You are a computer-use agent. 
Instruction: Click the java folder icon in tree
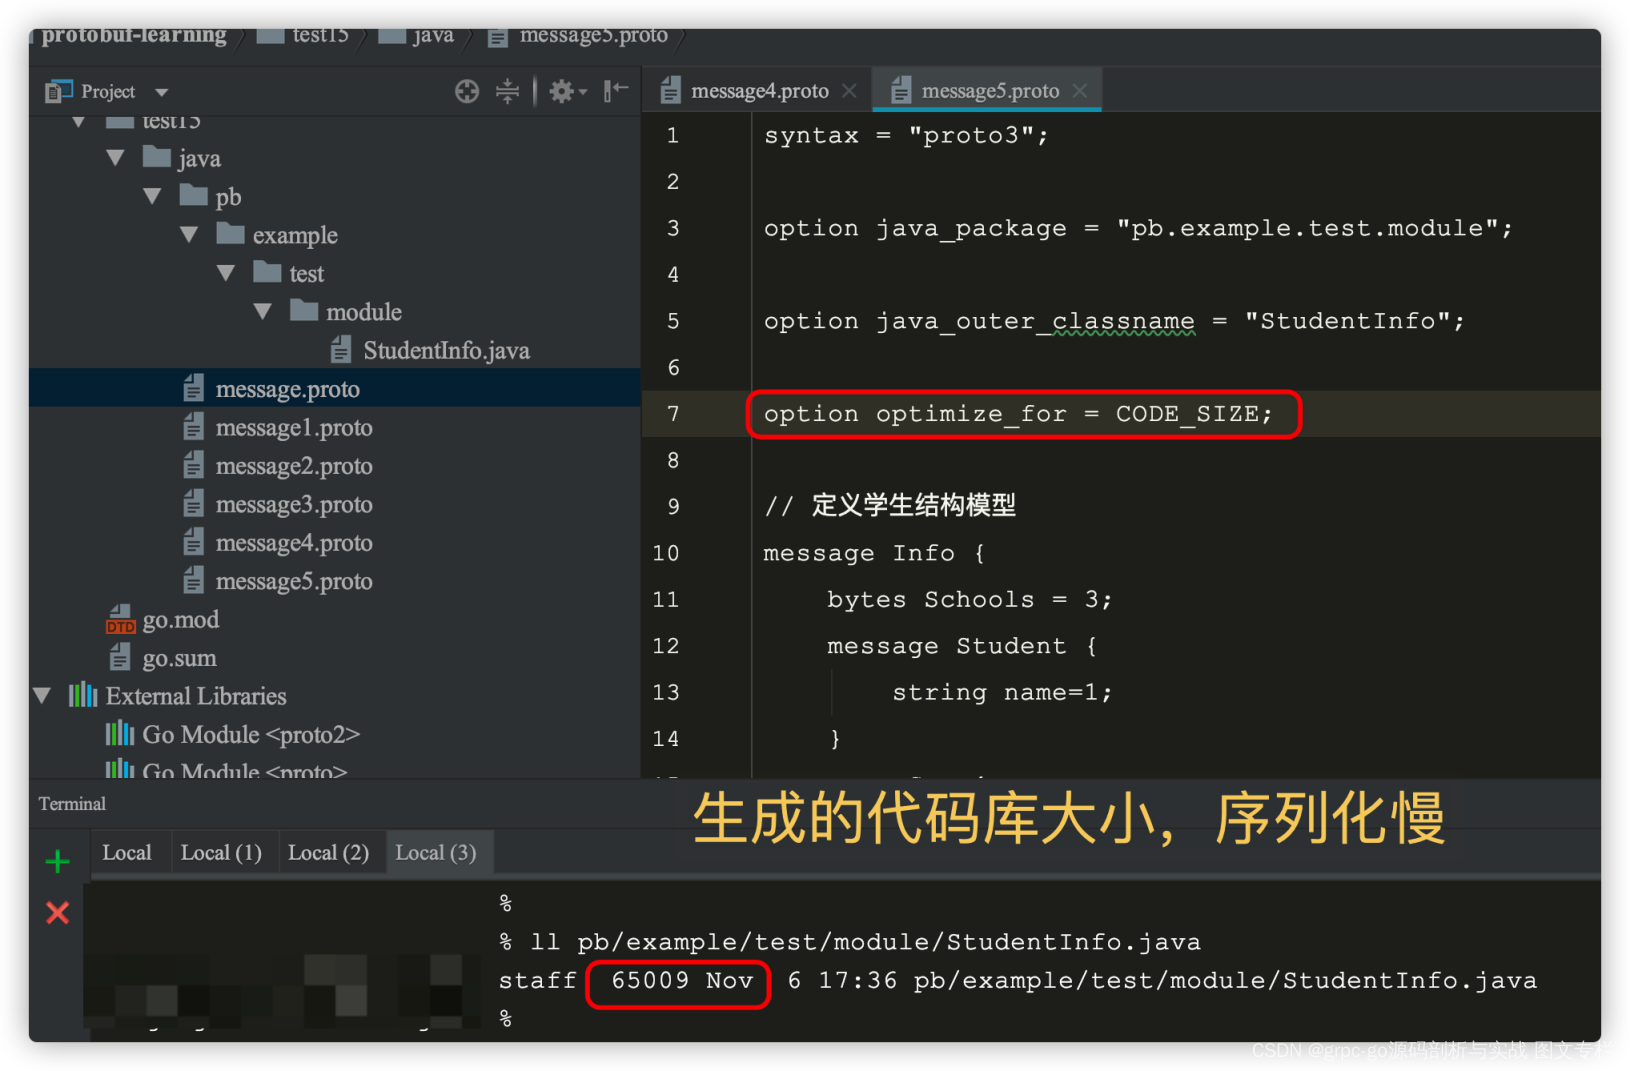pyautogui.click(x=157, y=156)
